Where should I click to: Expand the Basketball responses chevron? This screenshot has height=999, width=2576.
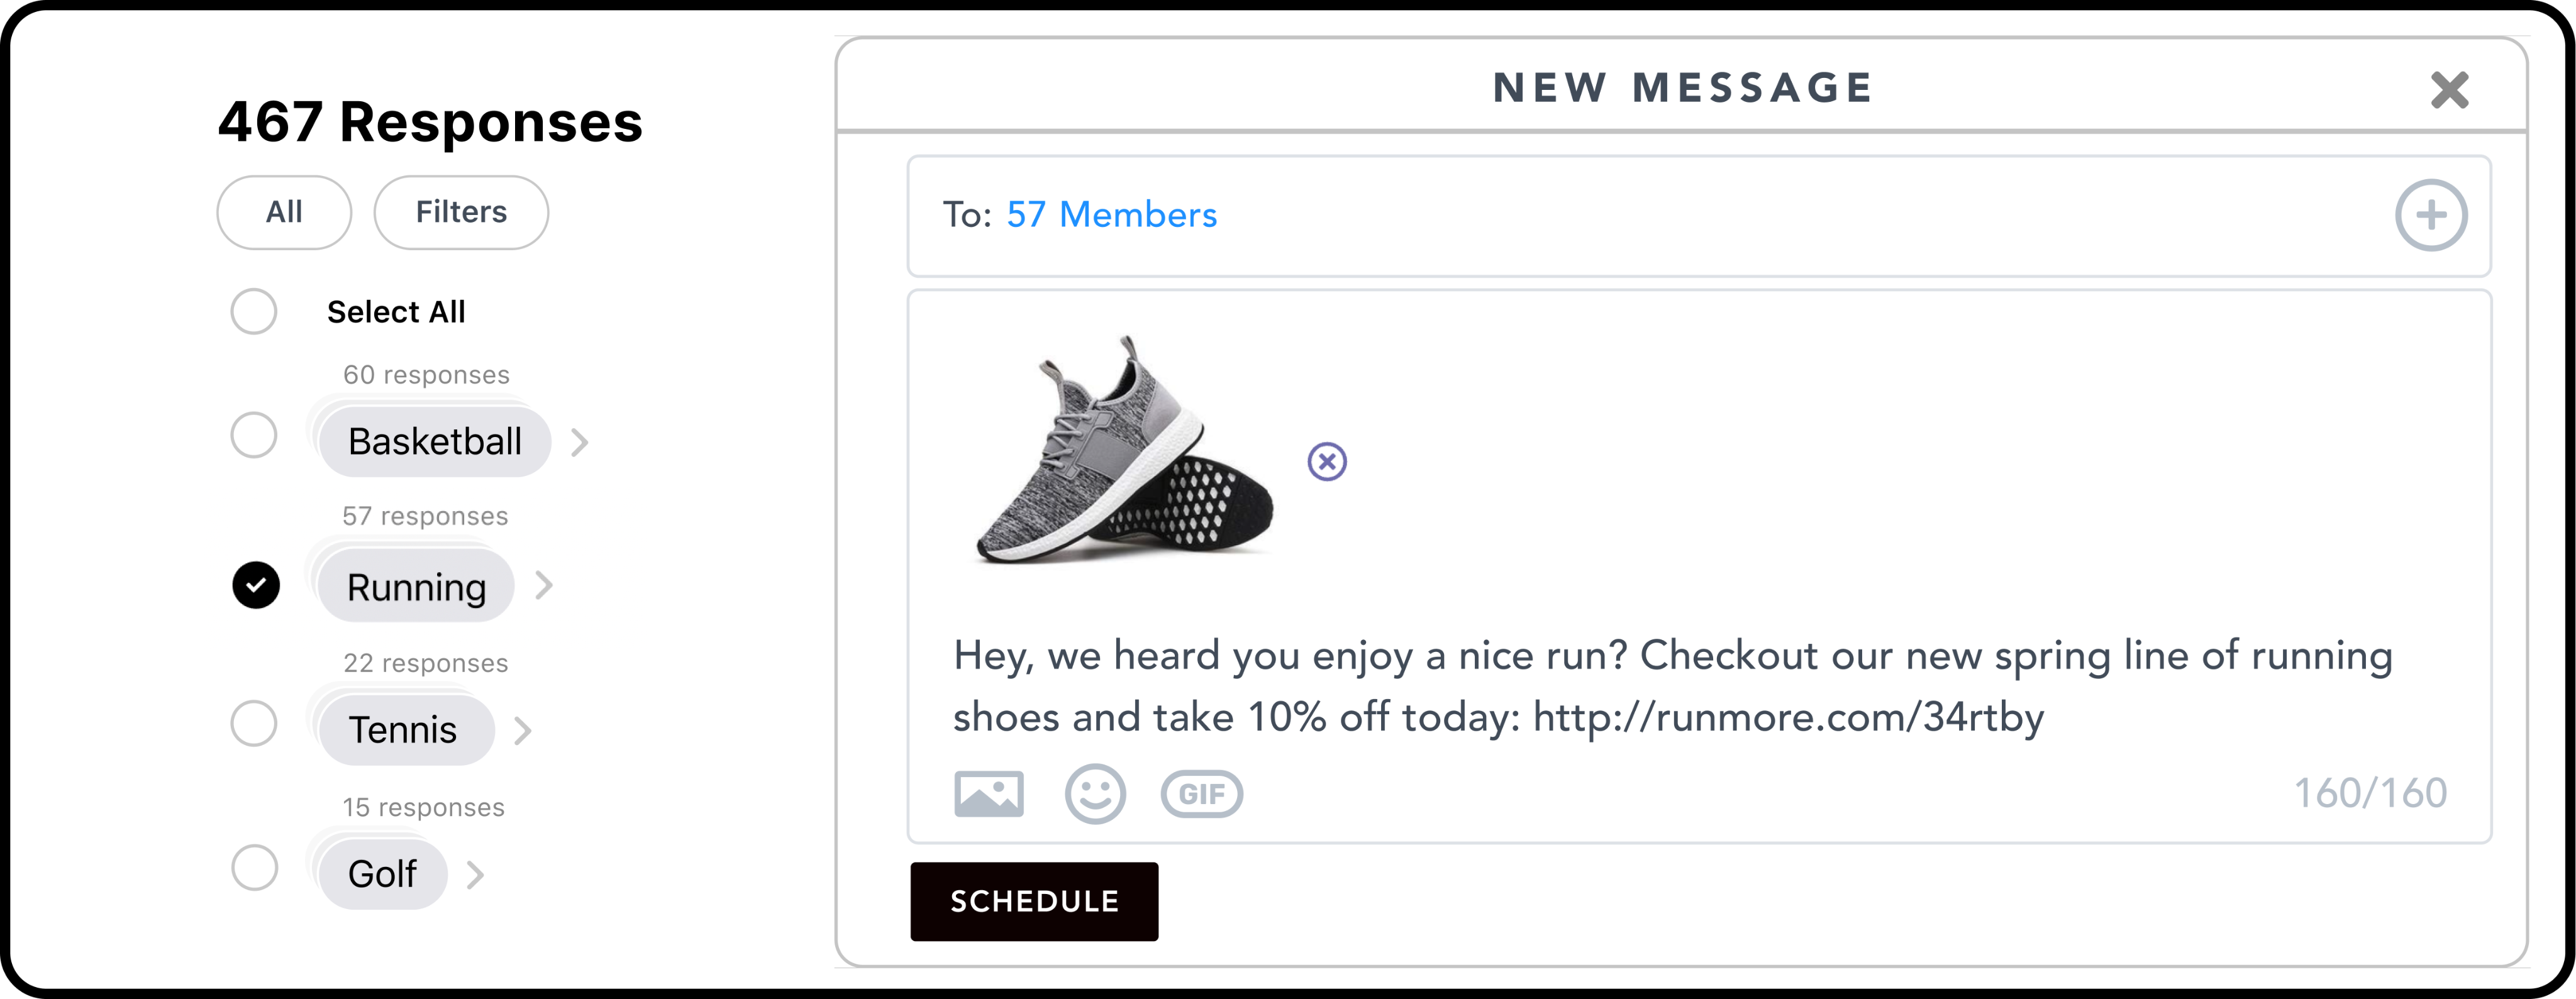[579, 442]
